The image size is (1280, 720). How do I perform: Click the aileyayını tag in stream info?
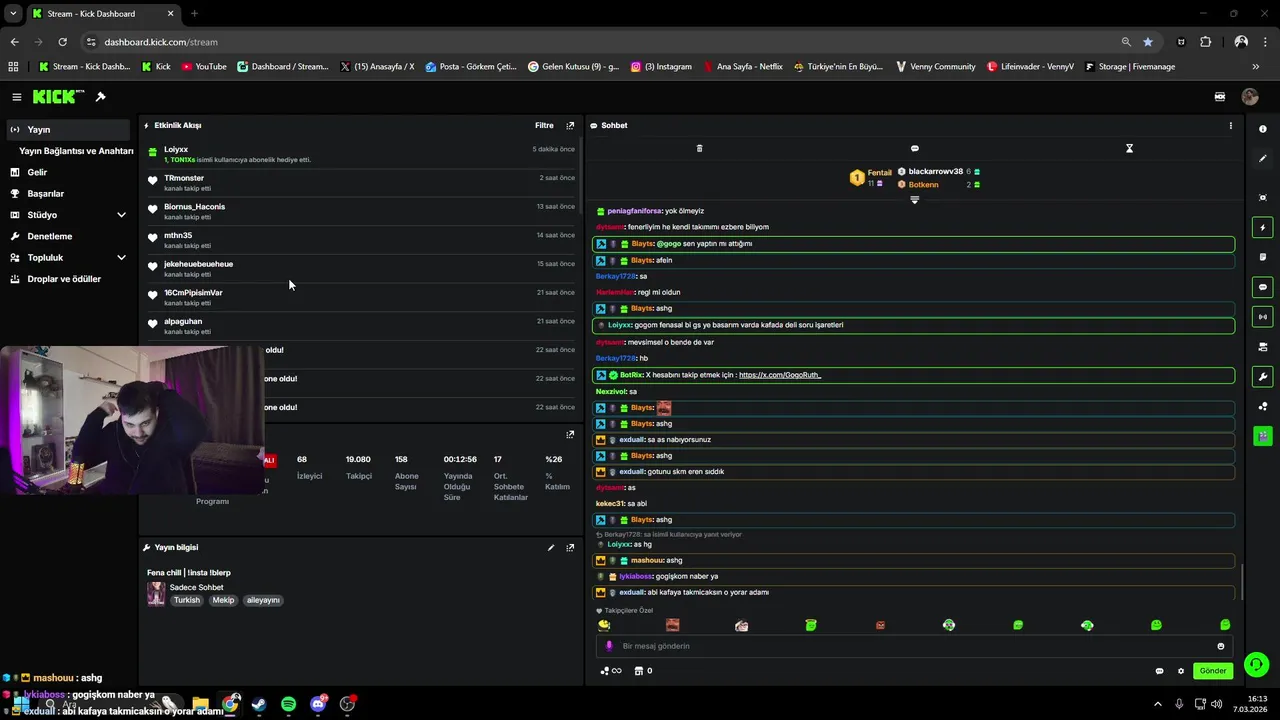point(264,600)
